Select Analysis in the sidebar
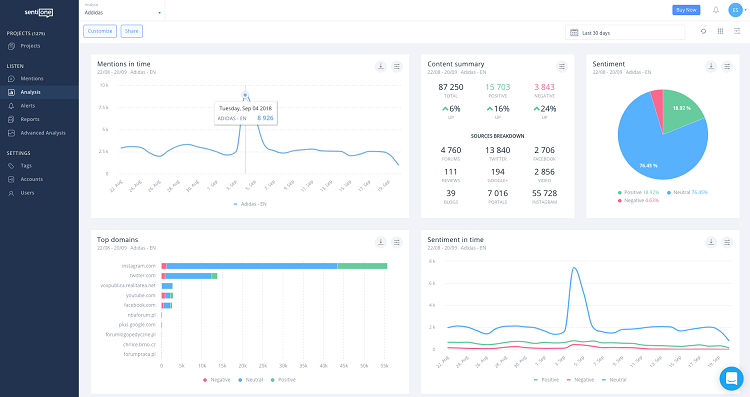The width and height of the screenshot is (750, 397). pos(39,92)
